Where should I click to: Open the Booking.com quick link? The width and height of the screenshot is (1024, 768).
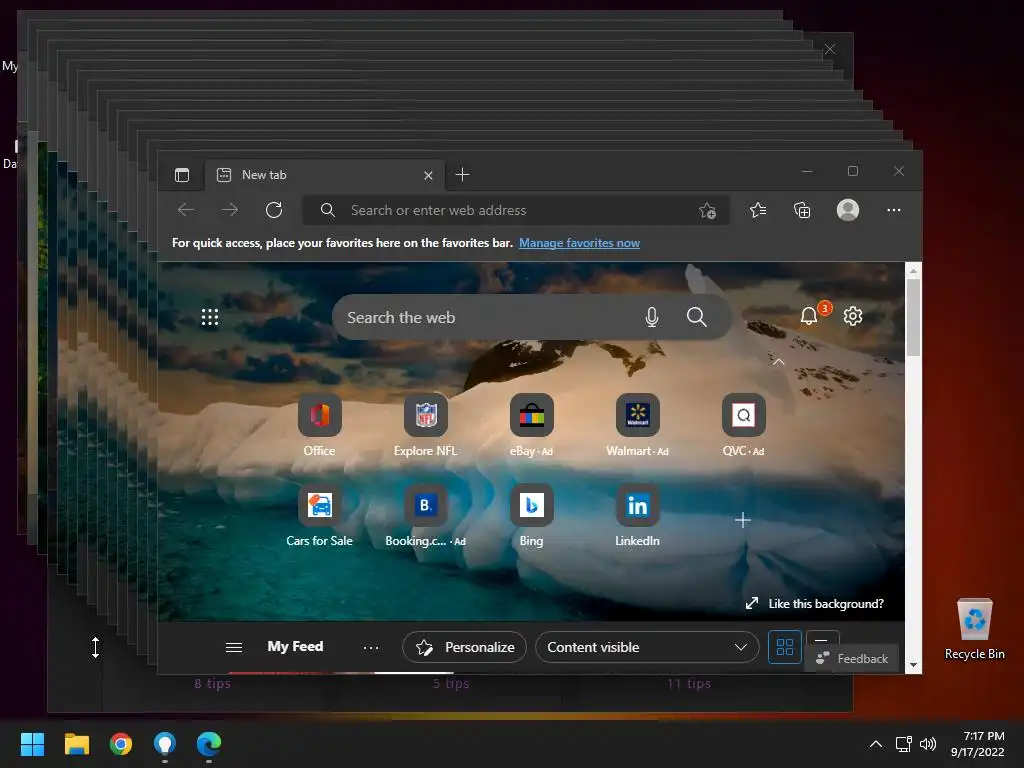(x=426, y=515)
